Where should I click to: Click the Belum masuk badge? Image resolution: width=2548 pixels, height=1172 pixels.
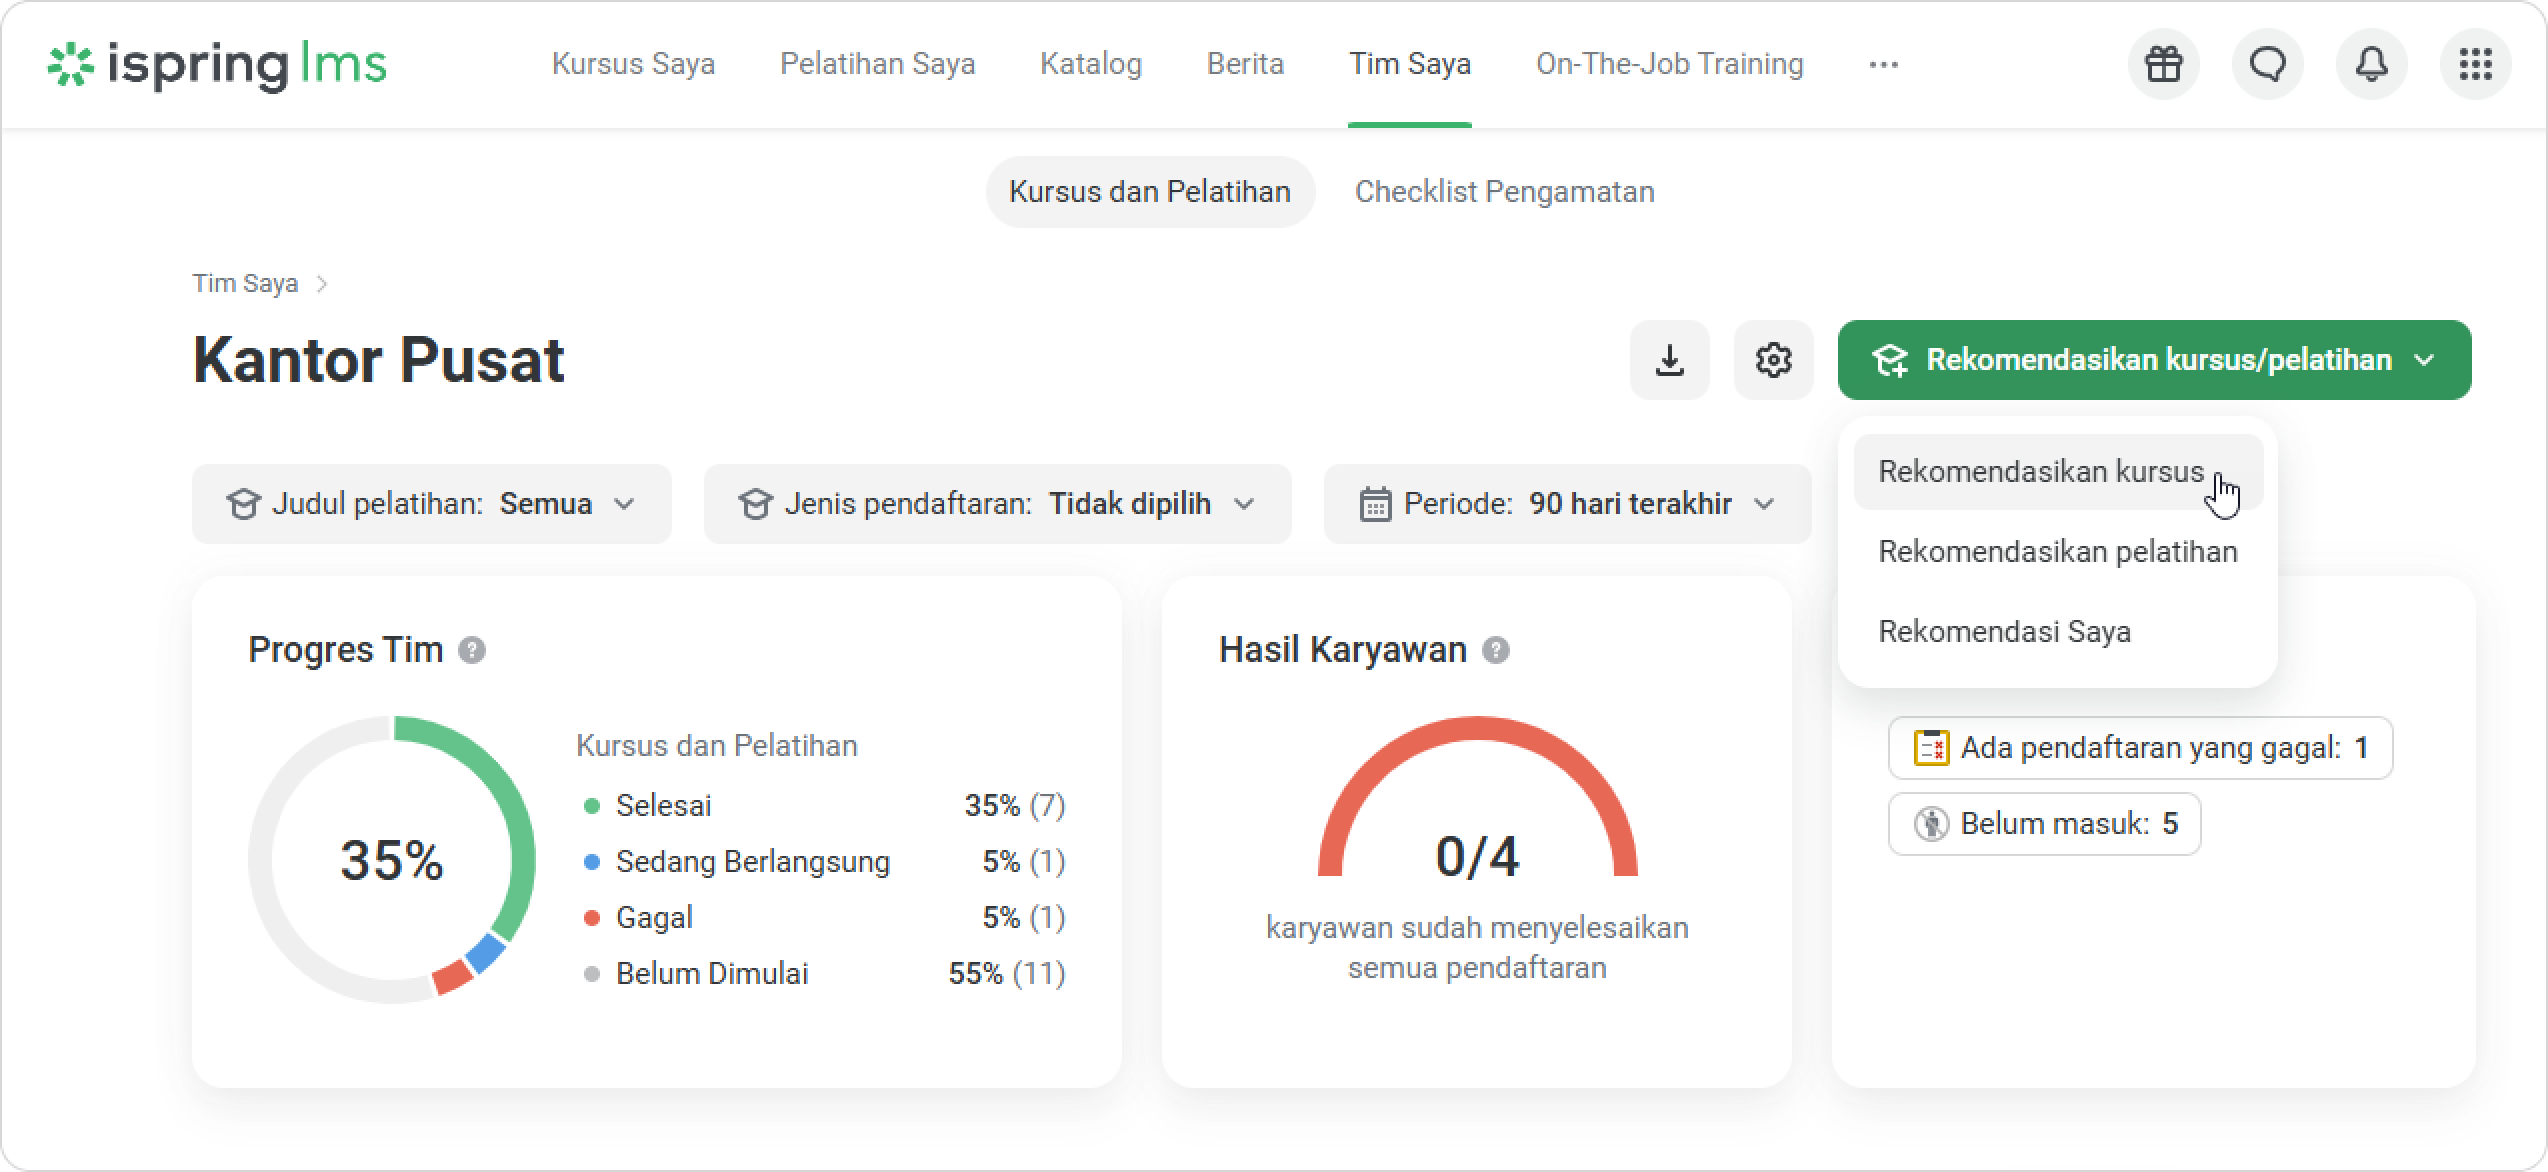[2044, 824]
